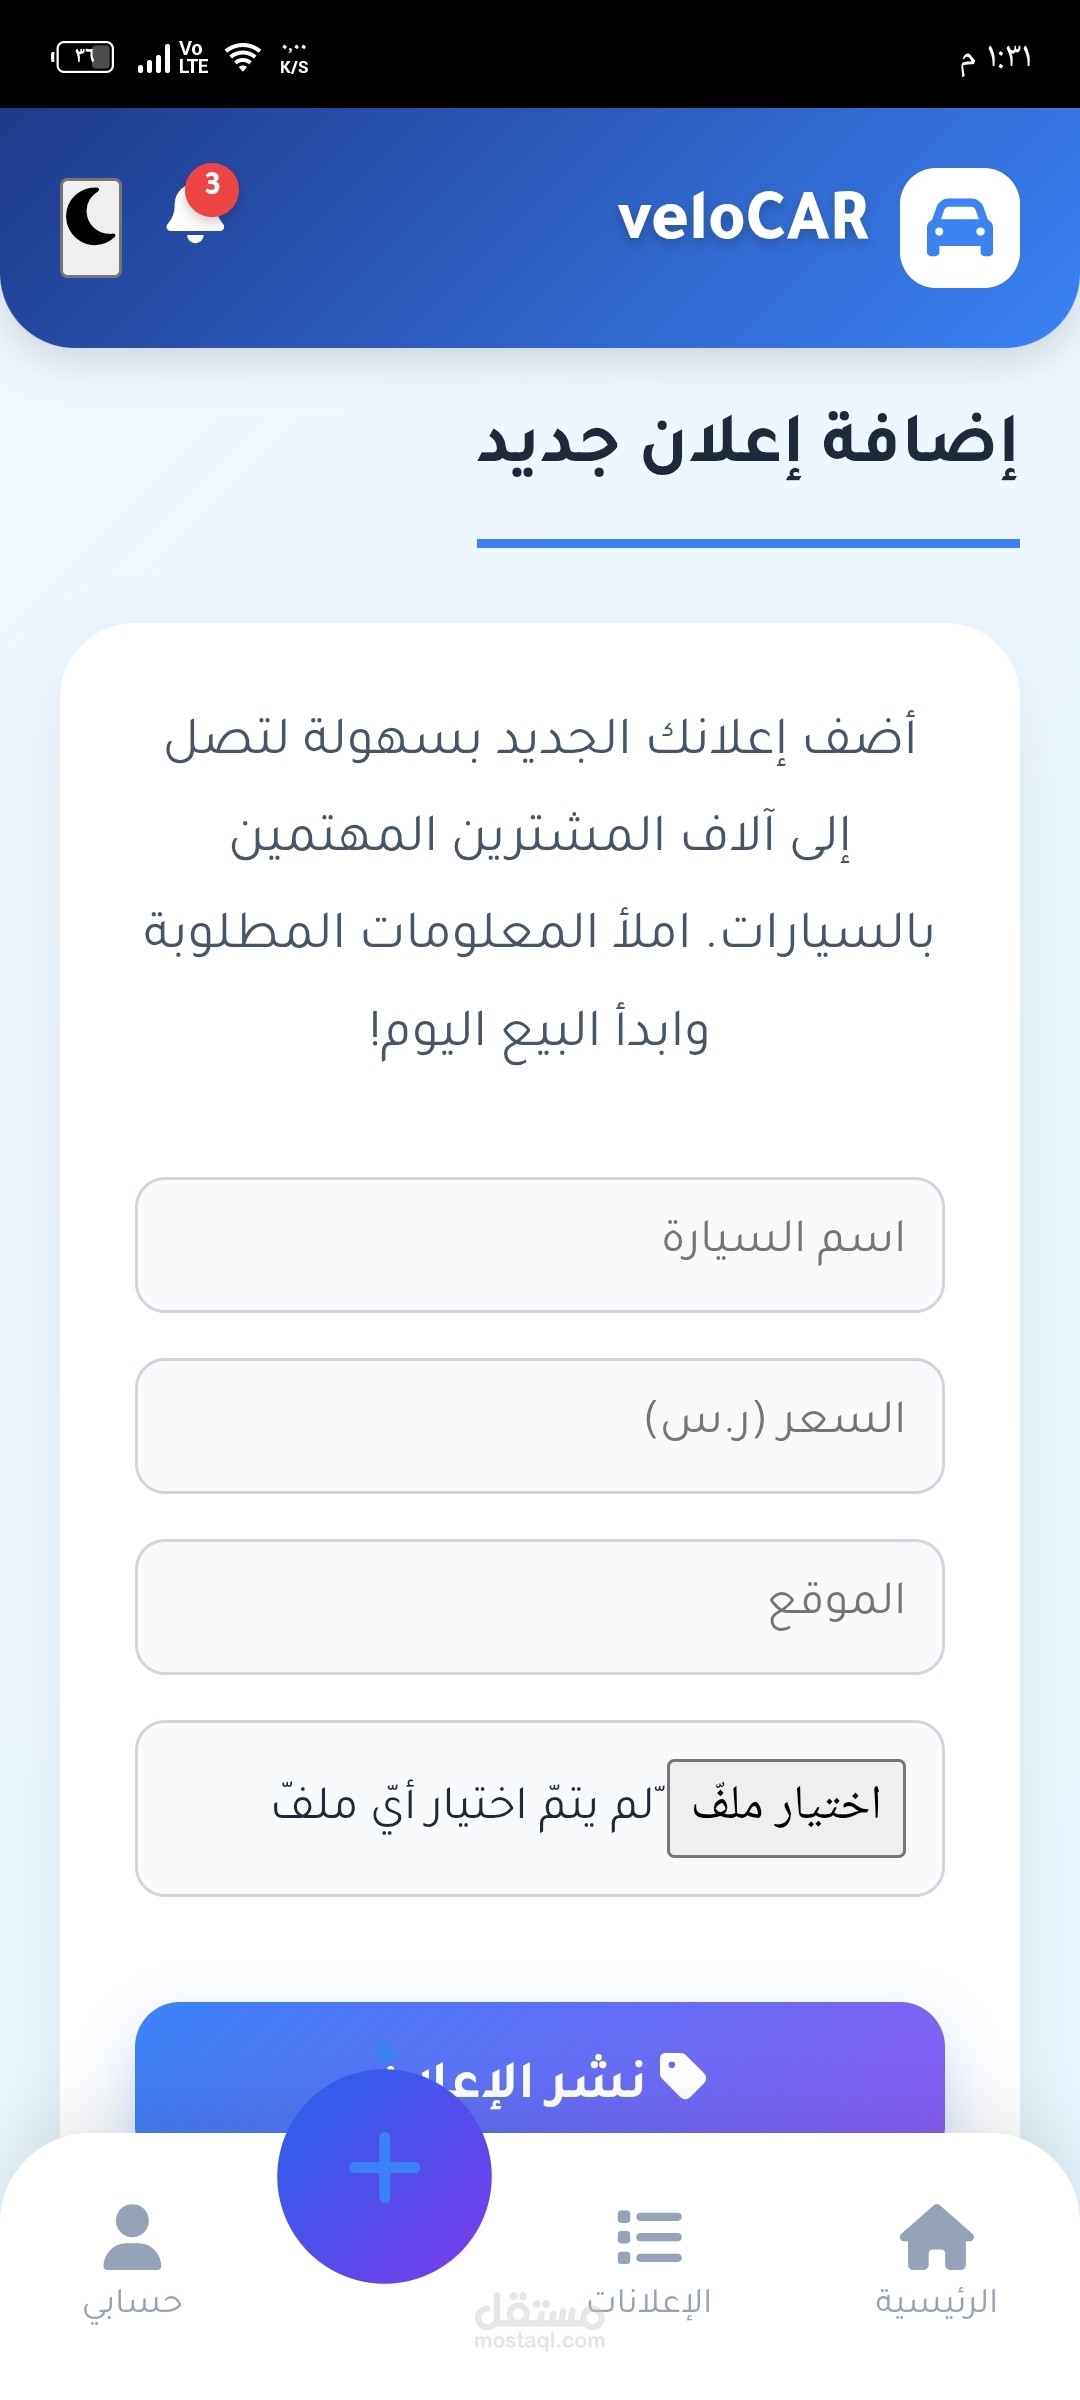This screenshot has width=1080, height=2400.
Task: Click the choose file button (اختيار ملف)
Action: tap(786, 1808)
